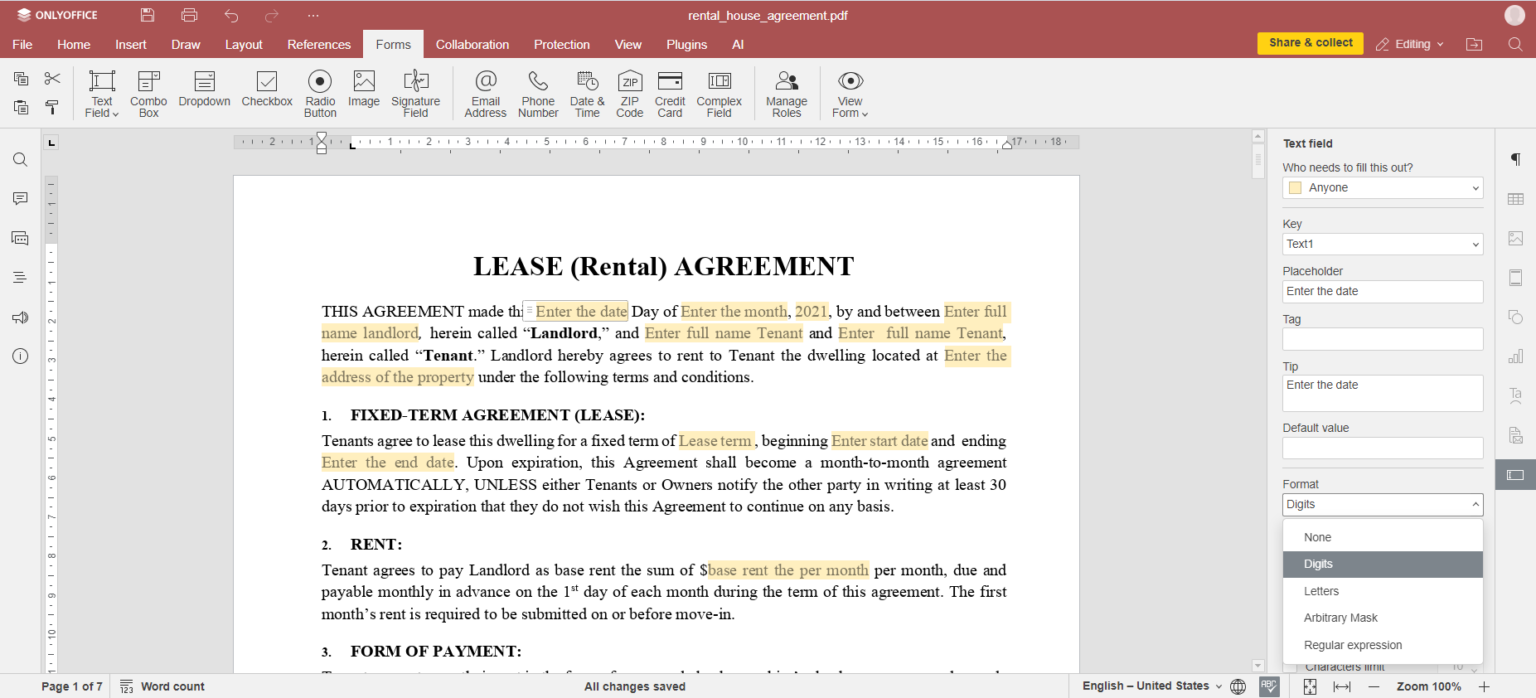Expand the 'Who needs to fill this out' dropdown

point(1382,188)
